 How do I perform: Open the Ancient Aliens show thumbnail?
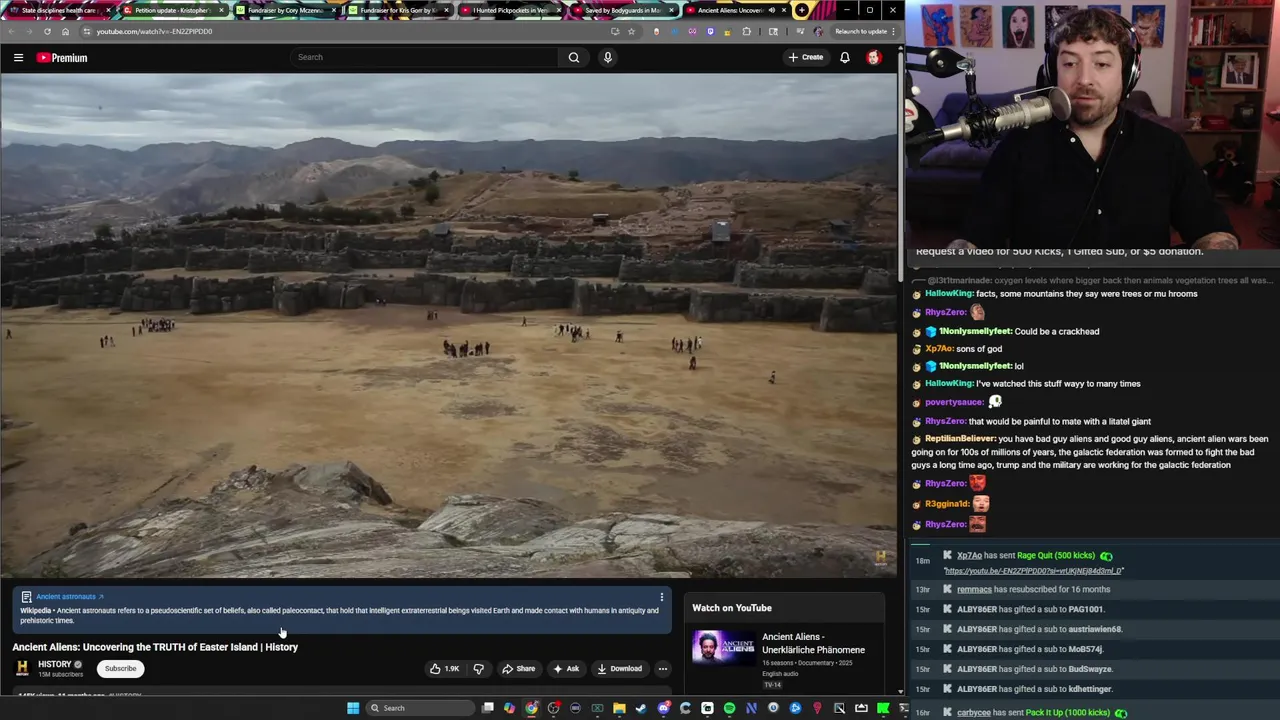723,650
